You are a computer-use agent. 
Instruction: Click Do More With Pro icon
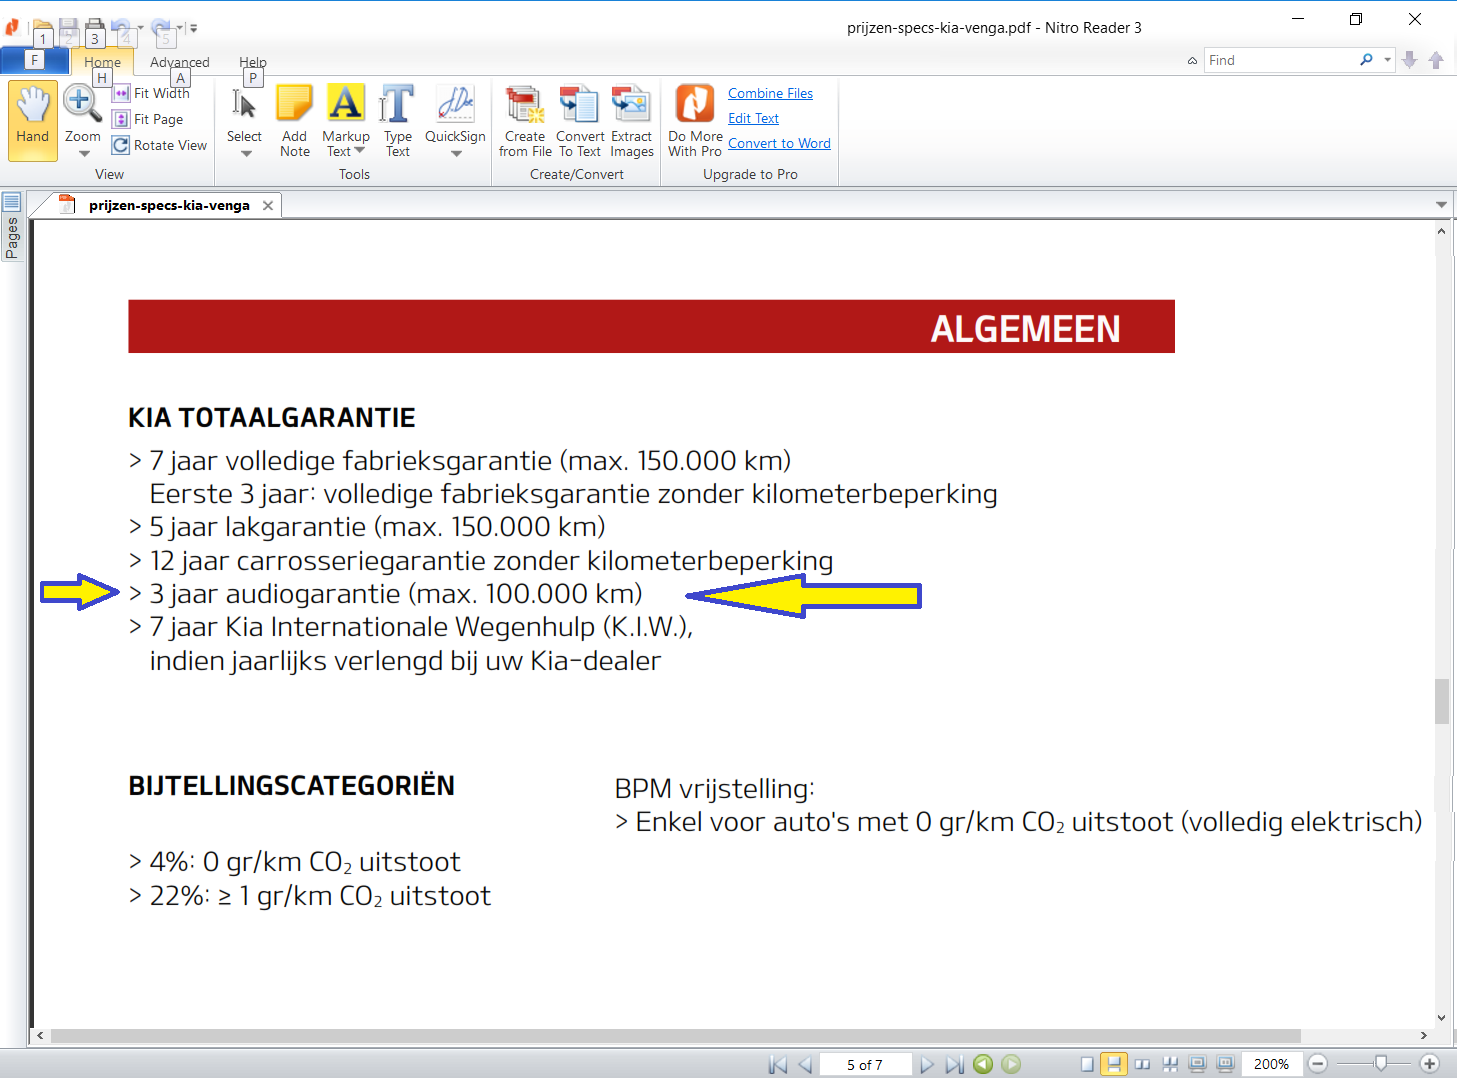click(x=695, y=104)
